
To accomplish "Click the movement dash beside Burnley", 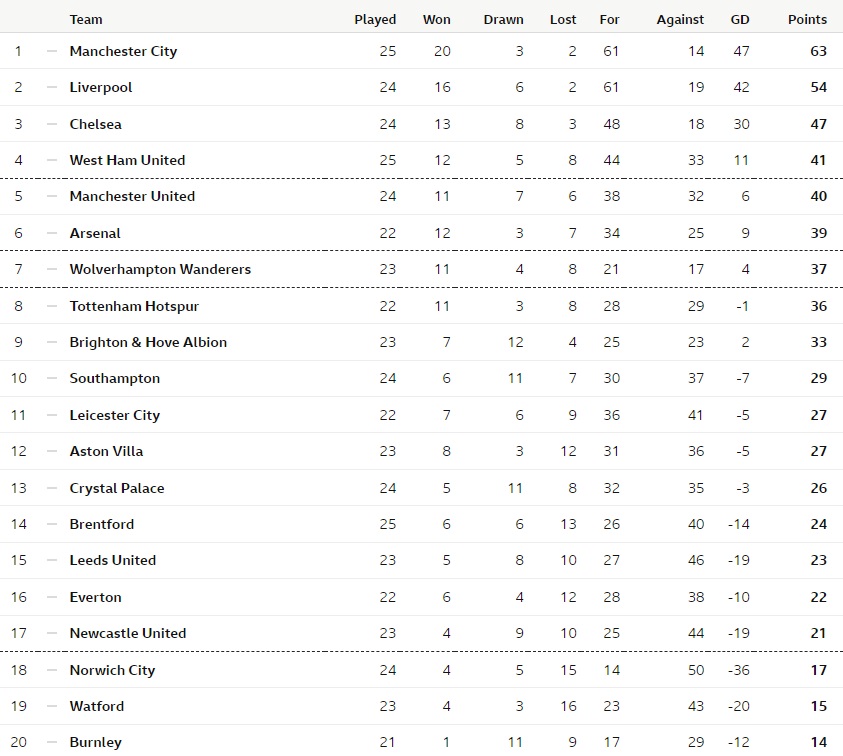I will [x=52, y=742].
